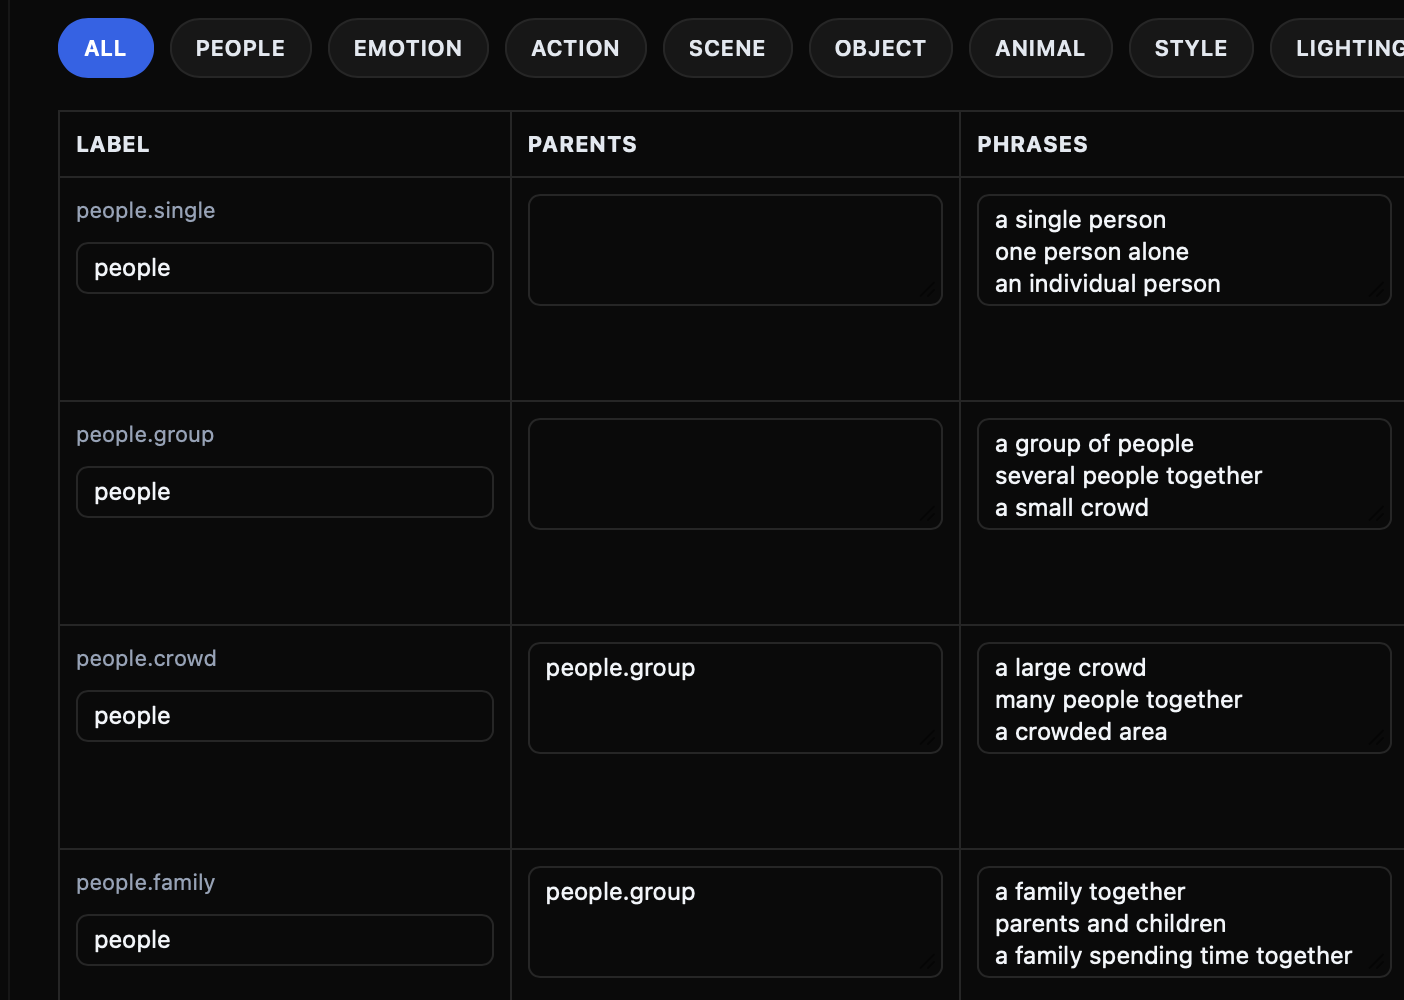
Task: Filter labels by ACTION category
Action: pyautogui.click(x=575, y=48)
